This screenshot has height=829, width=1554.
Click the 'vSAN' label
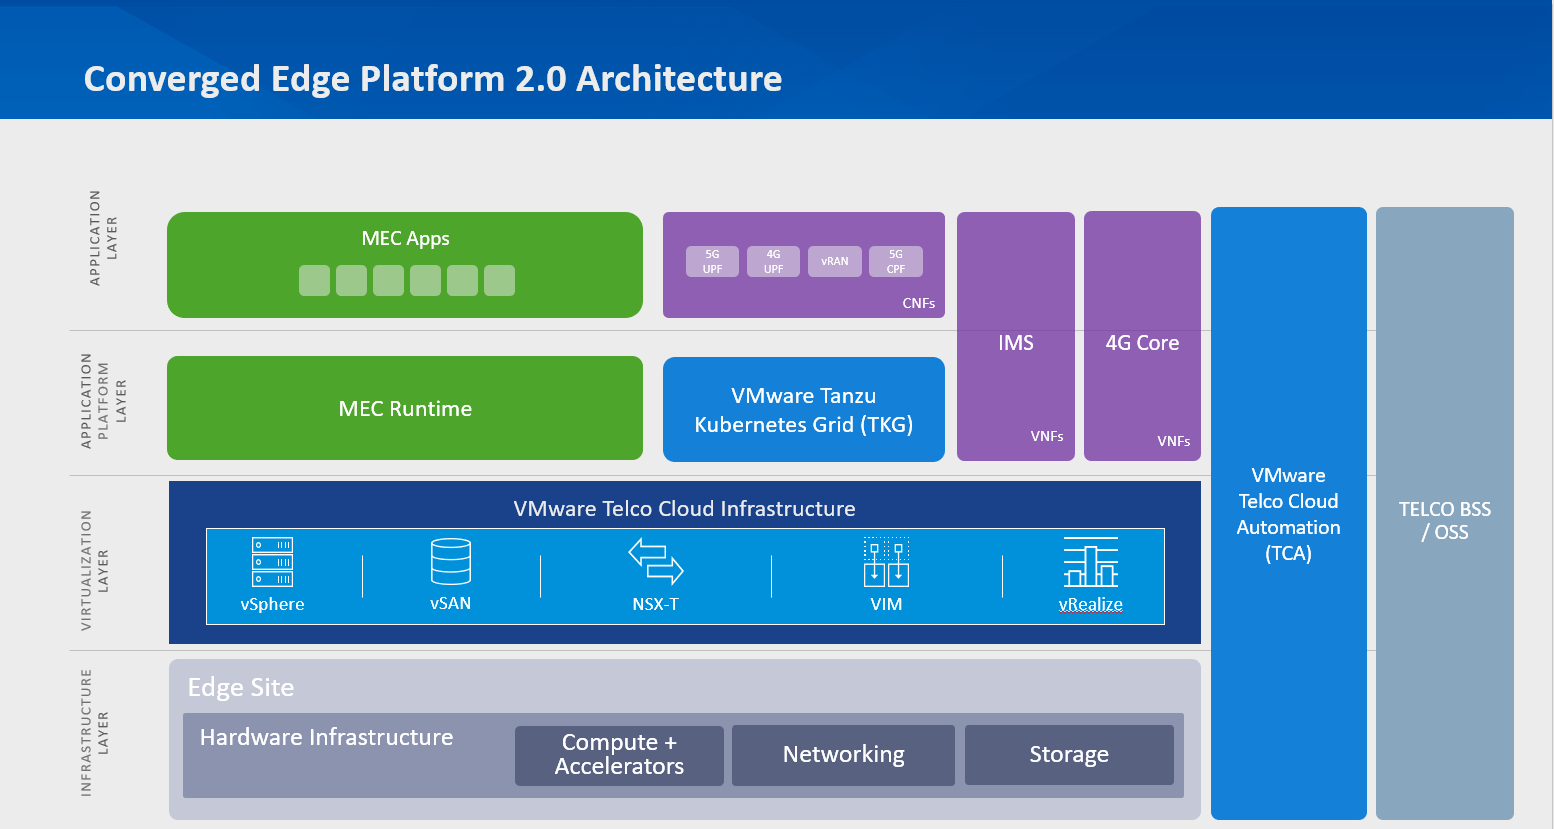(x=450, y=603)
